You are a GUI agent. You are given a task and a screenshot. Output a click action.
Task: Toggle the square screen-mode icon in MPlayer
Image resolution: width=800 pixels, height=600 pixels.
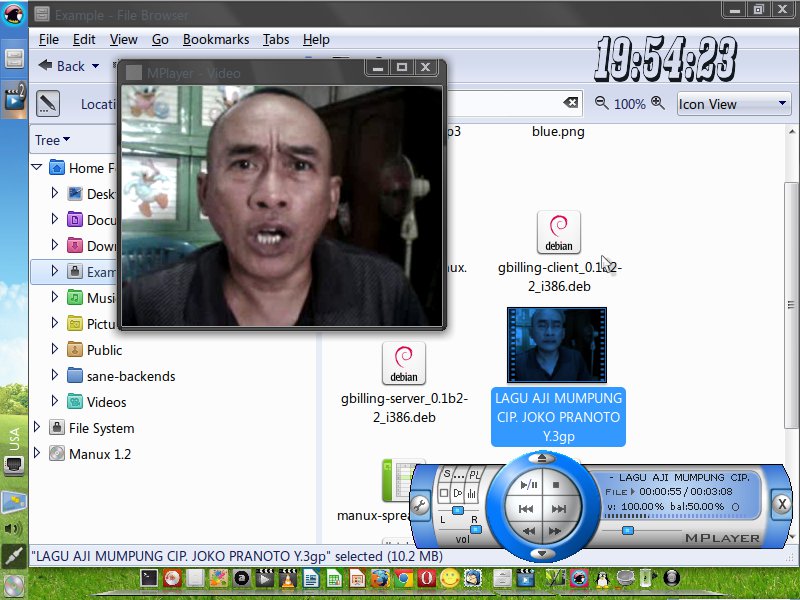tap(444, 493)
